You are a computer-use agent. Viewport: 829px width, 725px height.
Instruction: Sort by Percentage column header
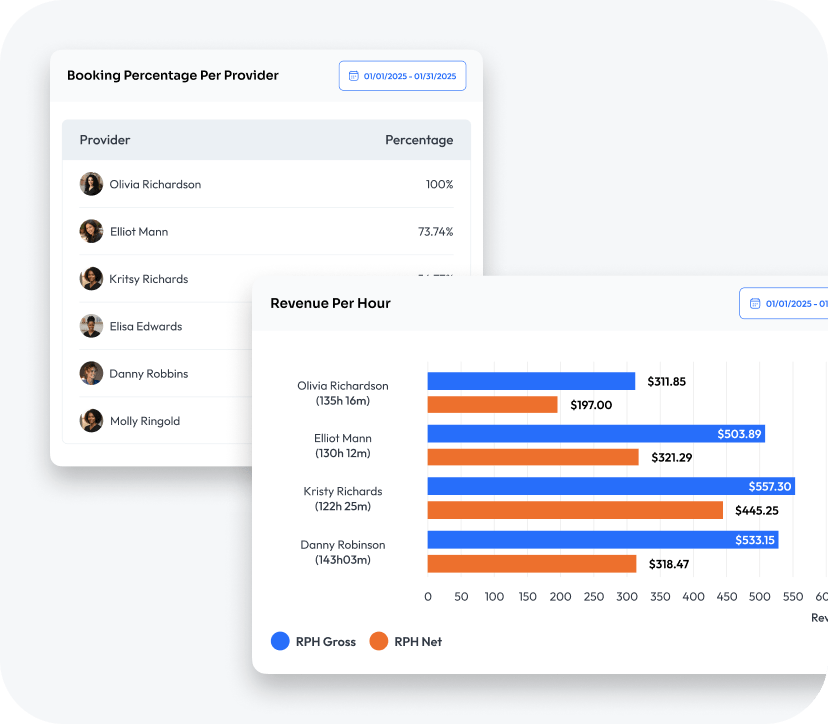click(419, 140)
